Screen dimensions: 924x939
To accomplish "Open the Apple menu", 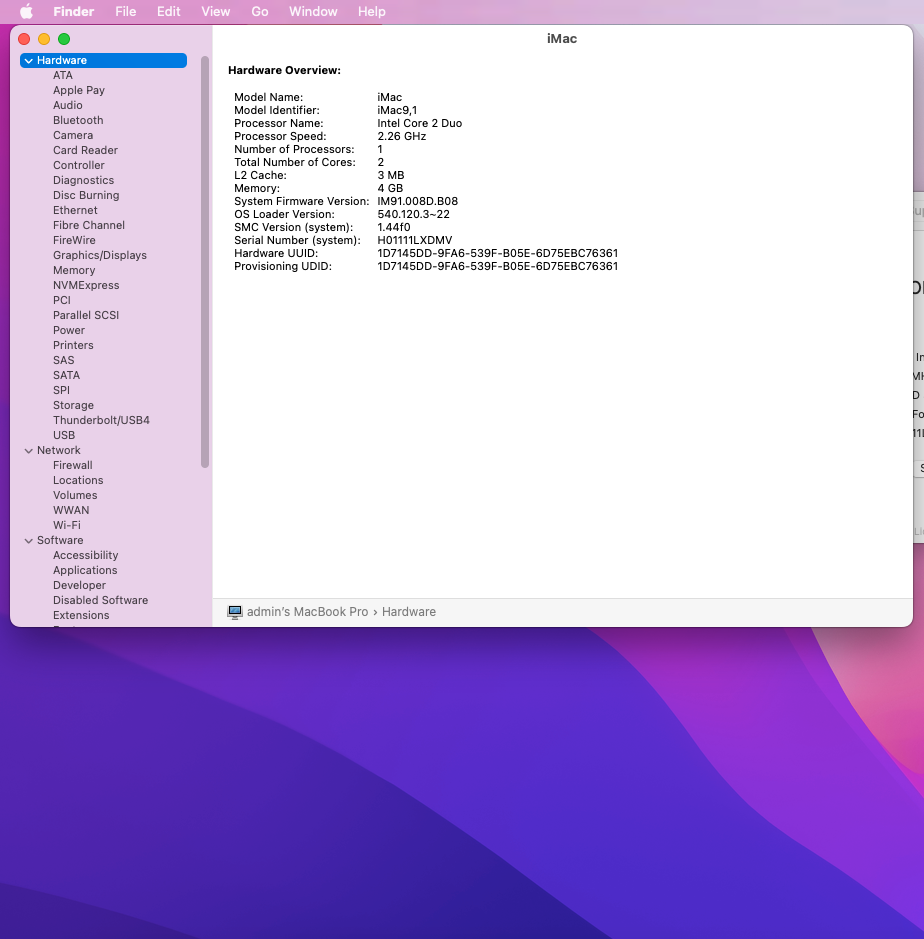I will pos(26,11).
